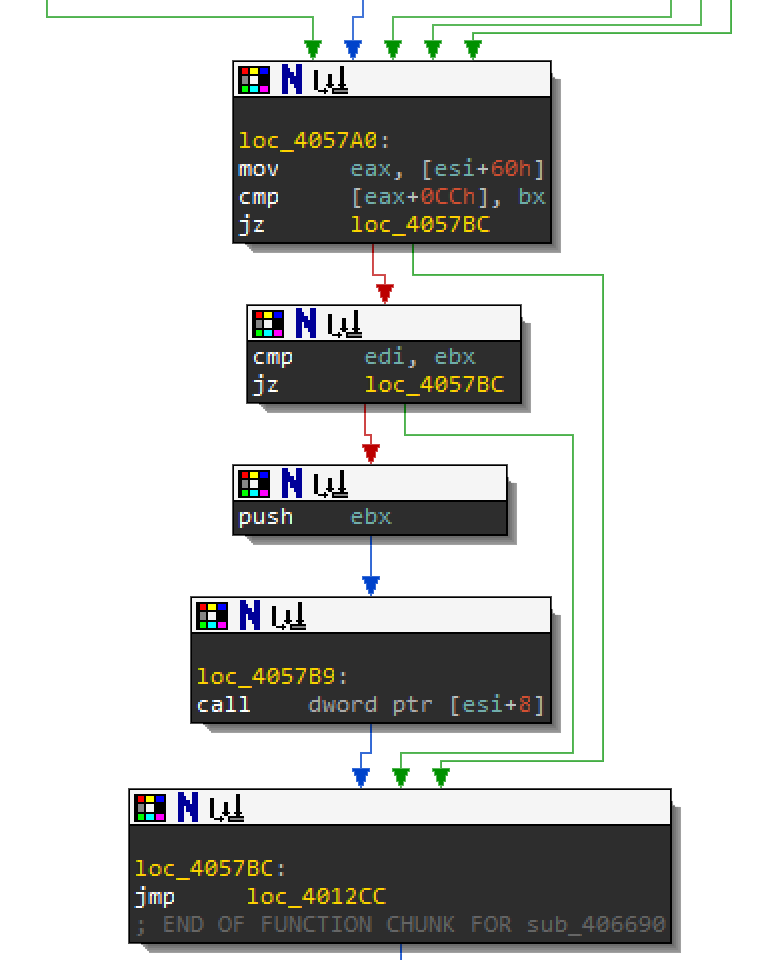Select the 'call dword ptr [esi+8]' instruction
The image size is (776, 960).
point(370,705)
